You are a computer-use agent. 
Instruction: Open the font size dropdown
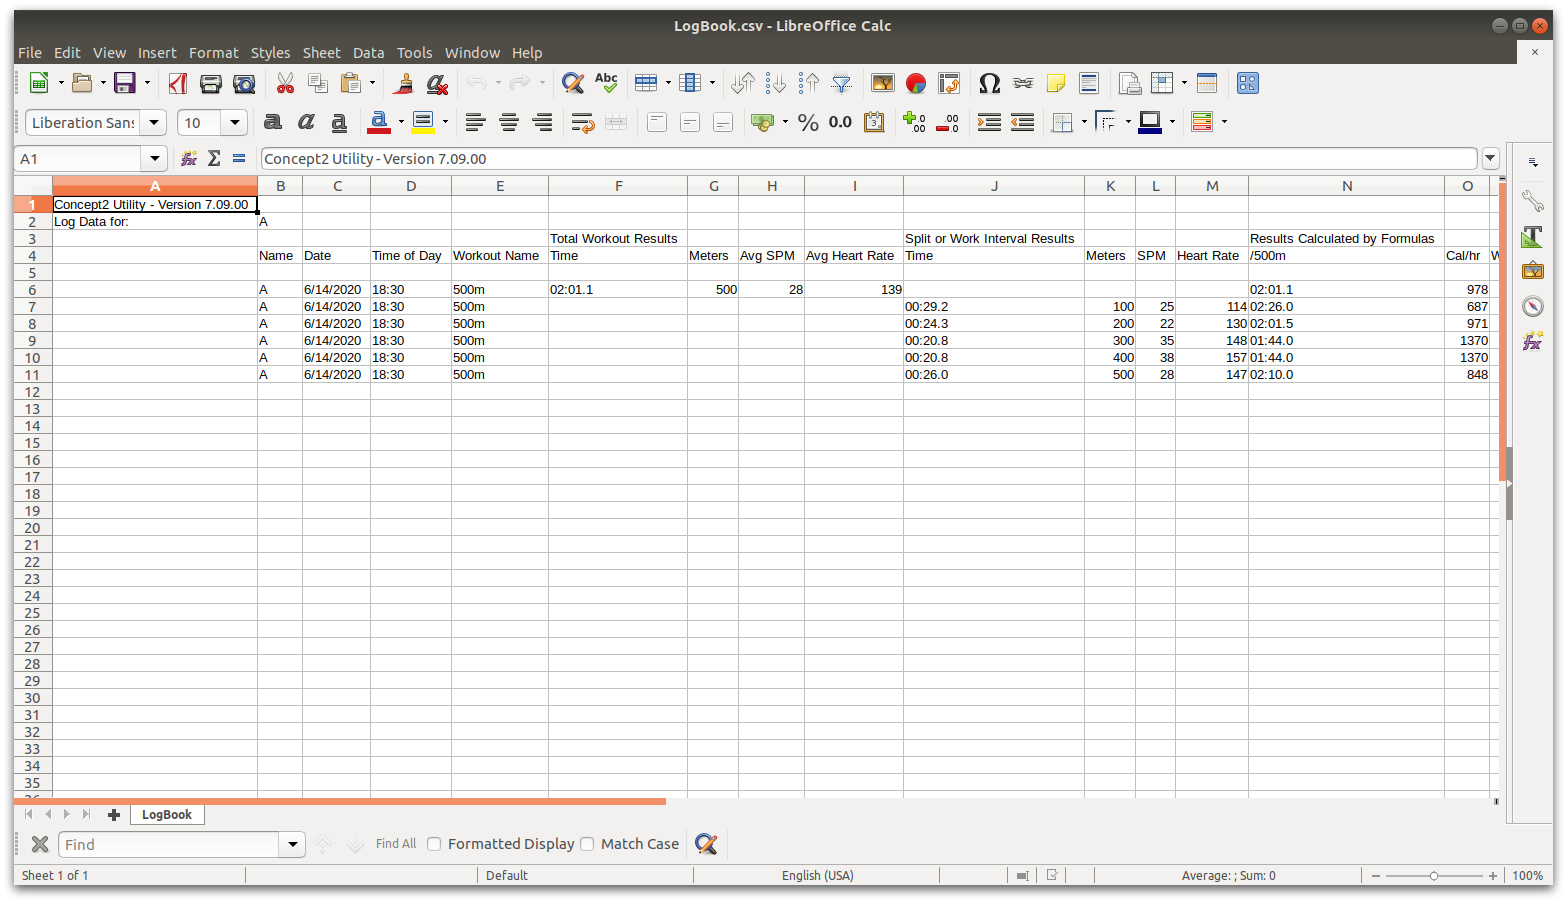coord(235,122)
